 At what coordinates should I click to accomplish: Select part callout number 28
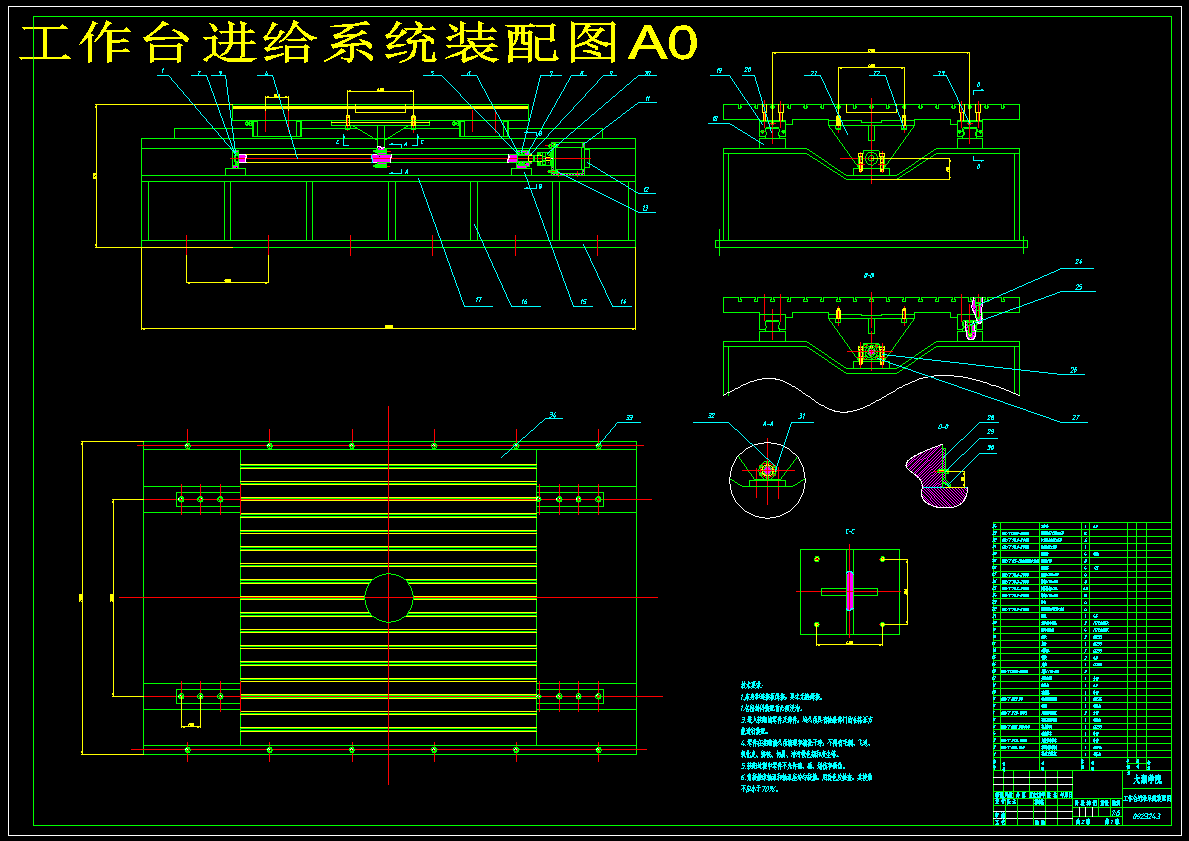tap(990, 418)
